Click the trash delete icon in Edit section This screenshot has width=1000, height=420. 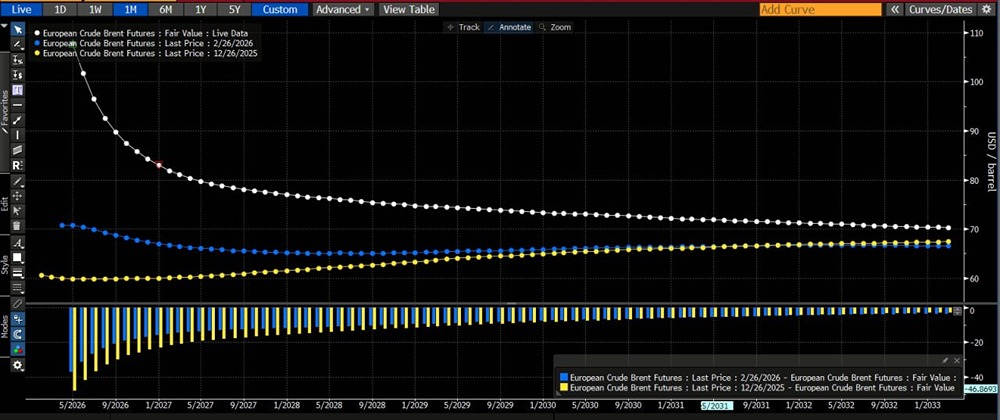coord(18,226)
